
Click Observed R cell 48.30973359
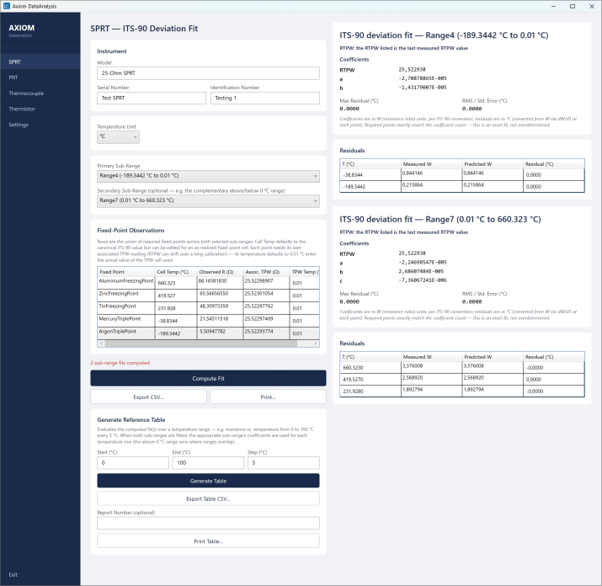pos(220,308)
